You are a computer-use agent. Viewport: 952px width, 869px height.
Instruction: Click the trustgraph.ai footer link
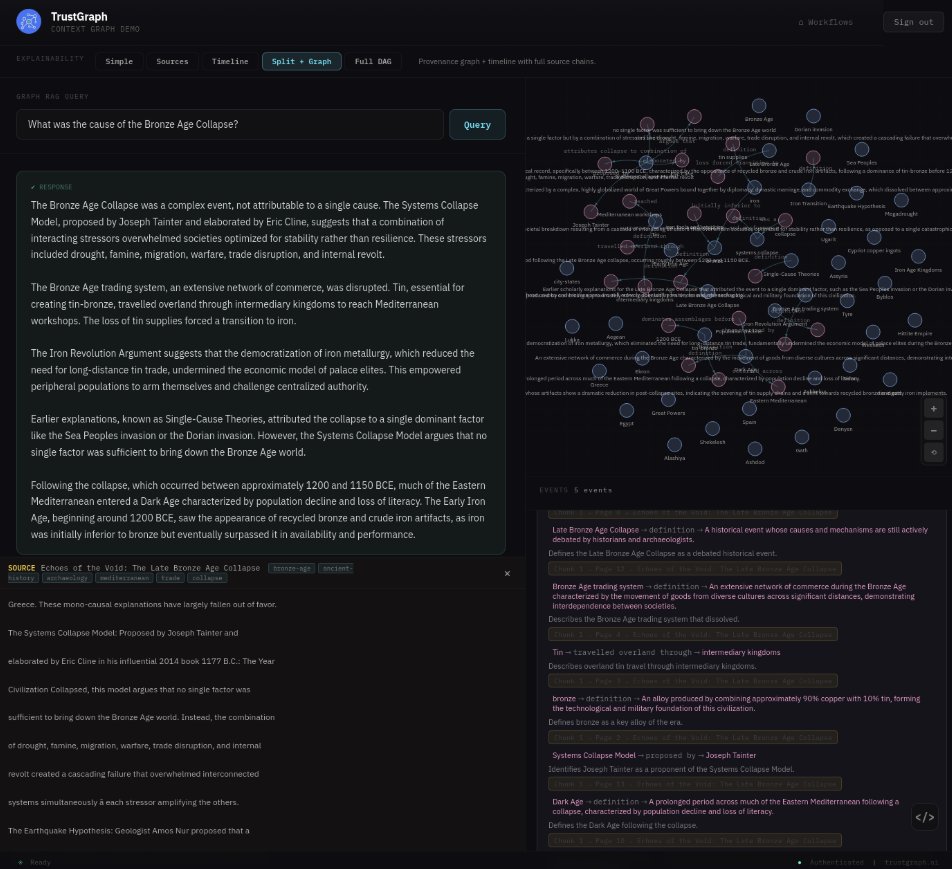click(911, 862)
